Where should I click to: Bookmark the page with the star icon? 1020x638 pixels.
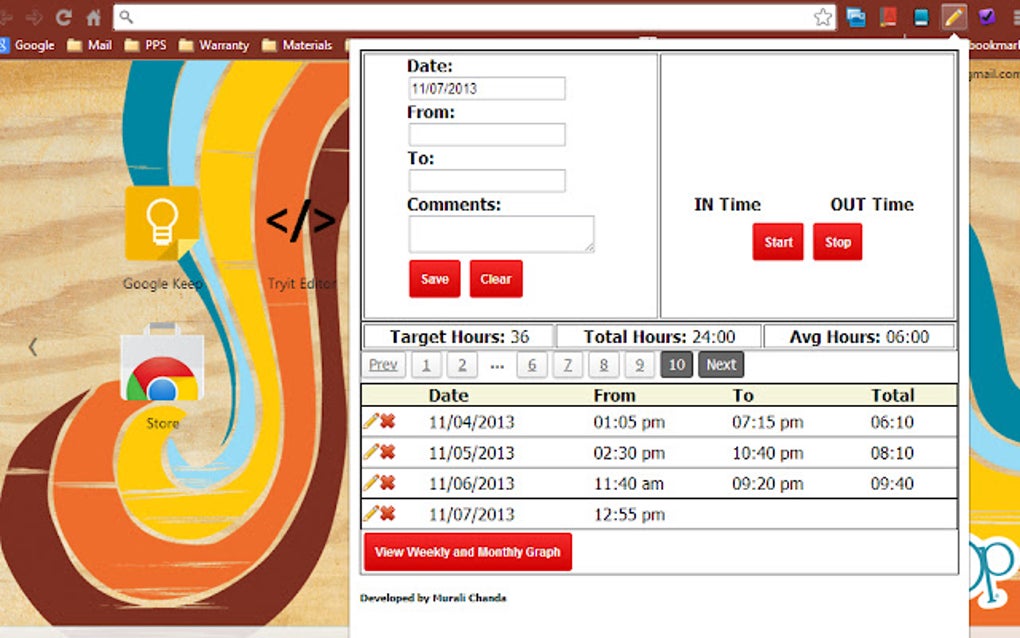pyautogui.click(x=823, y=17)
